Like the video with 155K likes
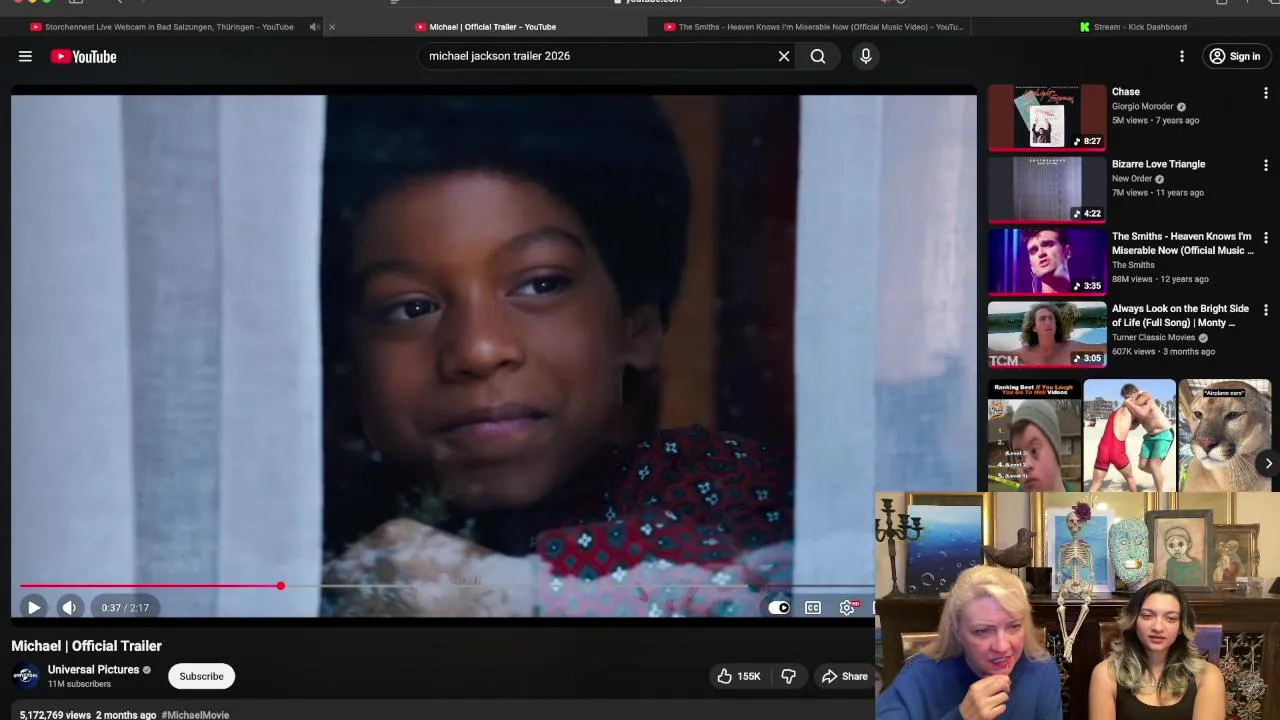This screenshot has width=1280, height=720. point(738,676)
